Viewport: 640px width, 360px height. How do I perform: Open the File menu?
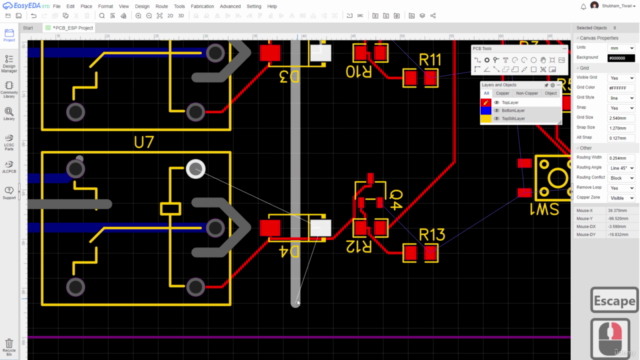pos(57,7)
